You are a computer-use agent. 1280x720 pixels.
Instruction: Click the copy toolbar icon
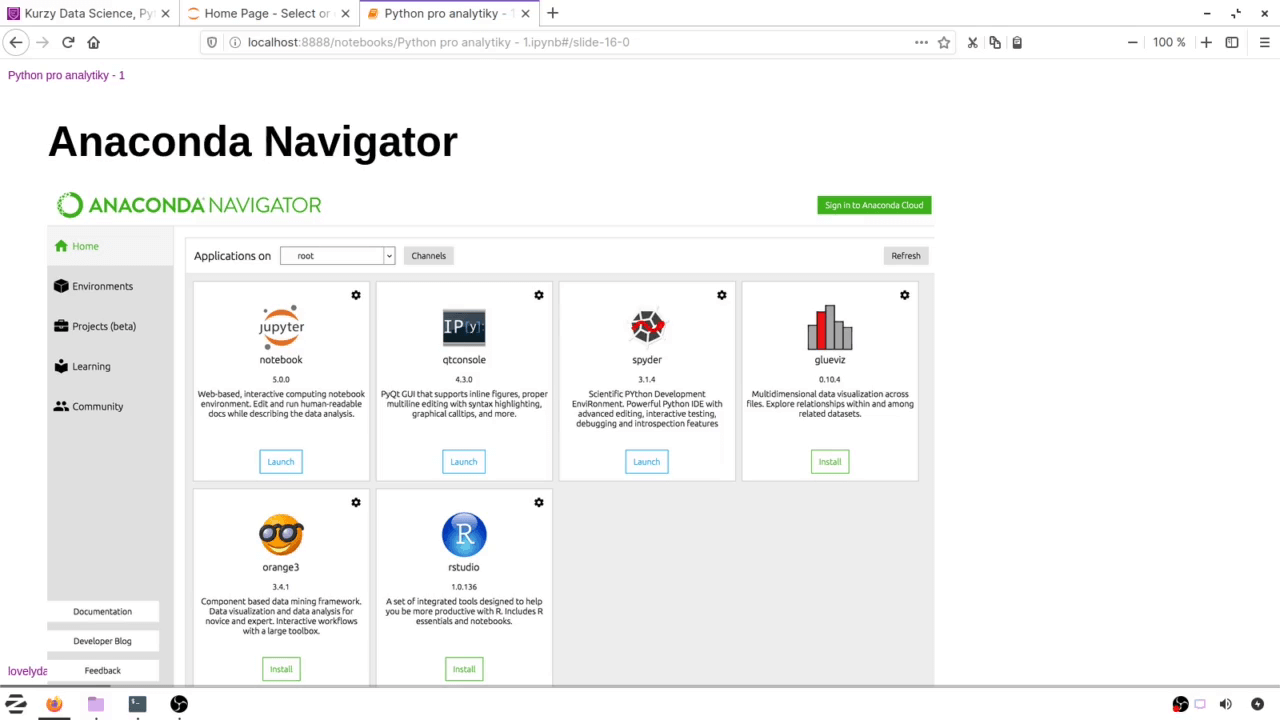pos(995,42)
